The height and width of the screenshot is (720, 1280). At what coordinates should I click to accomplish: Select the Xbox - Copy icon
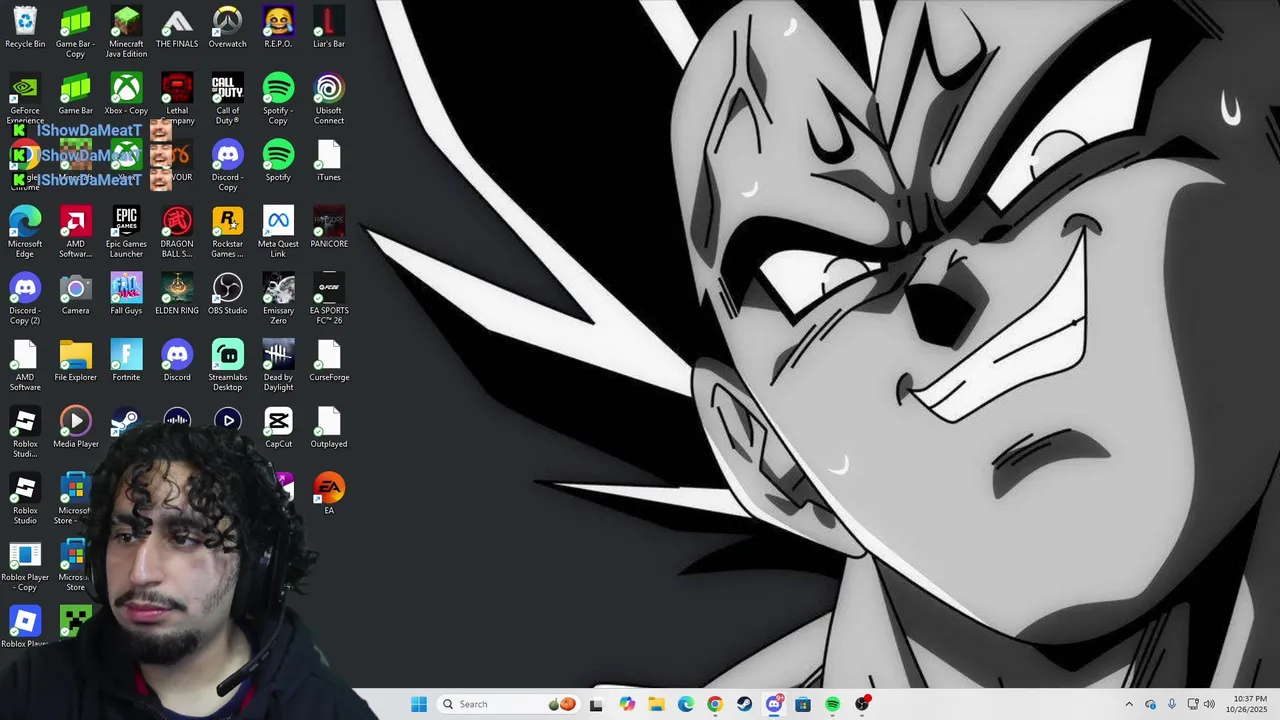(126, 95)
